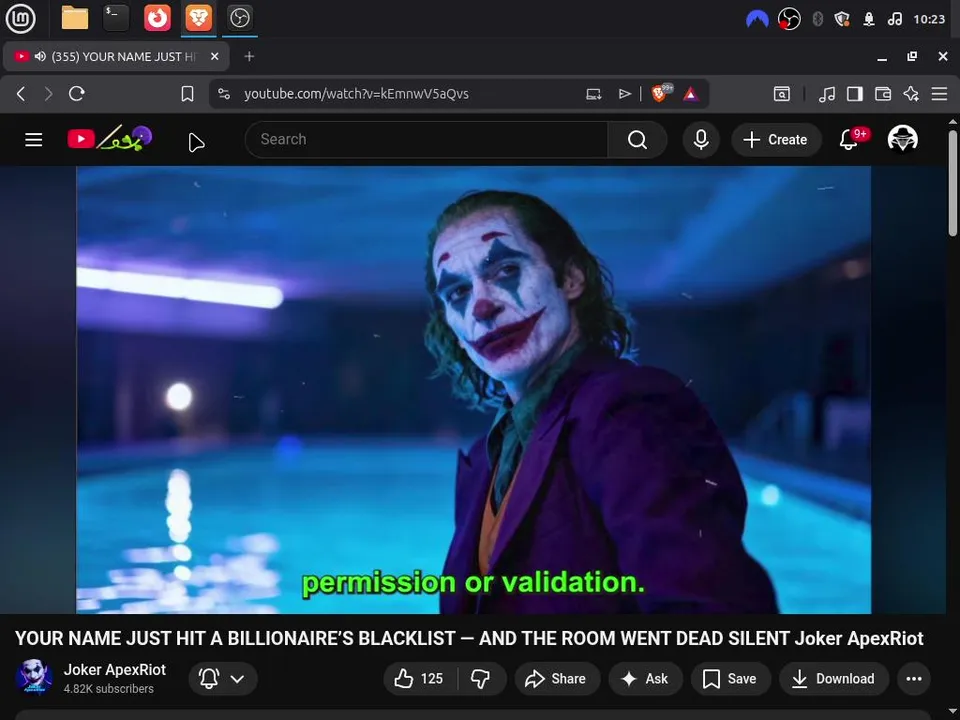This screenshot has width=960, height=720.
Task: Open the tab search button in the toolbar
Action: click(x=781, y=94)
